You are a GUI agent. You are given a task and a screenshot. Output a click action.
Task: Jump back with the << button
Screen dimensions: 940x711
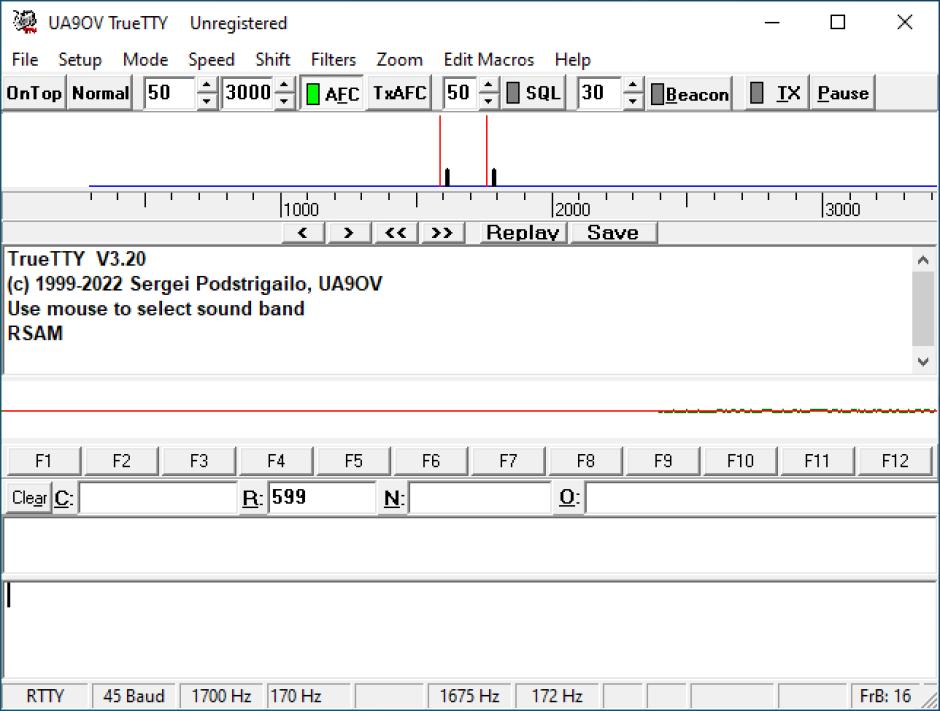tap(396, 233)
